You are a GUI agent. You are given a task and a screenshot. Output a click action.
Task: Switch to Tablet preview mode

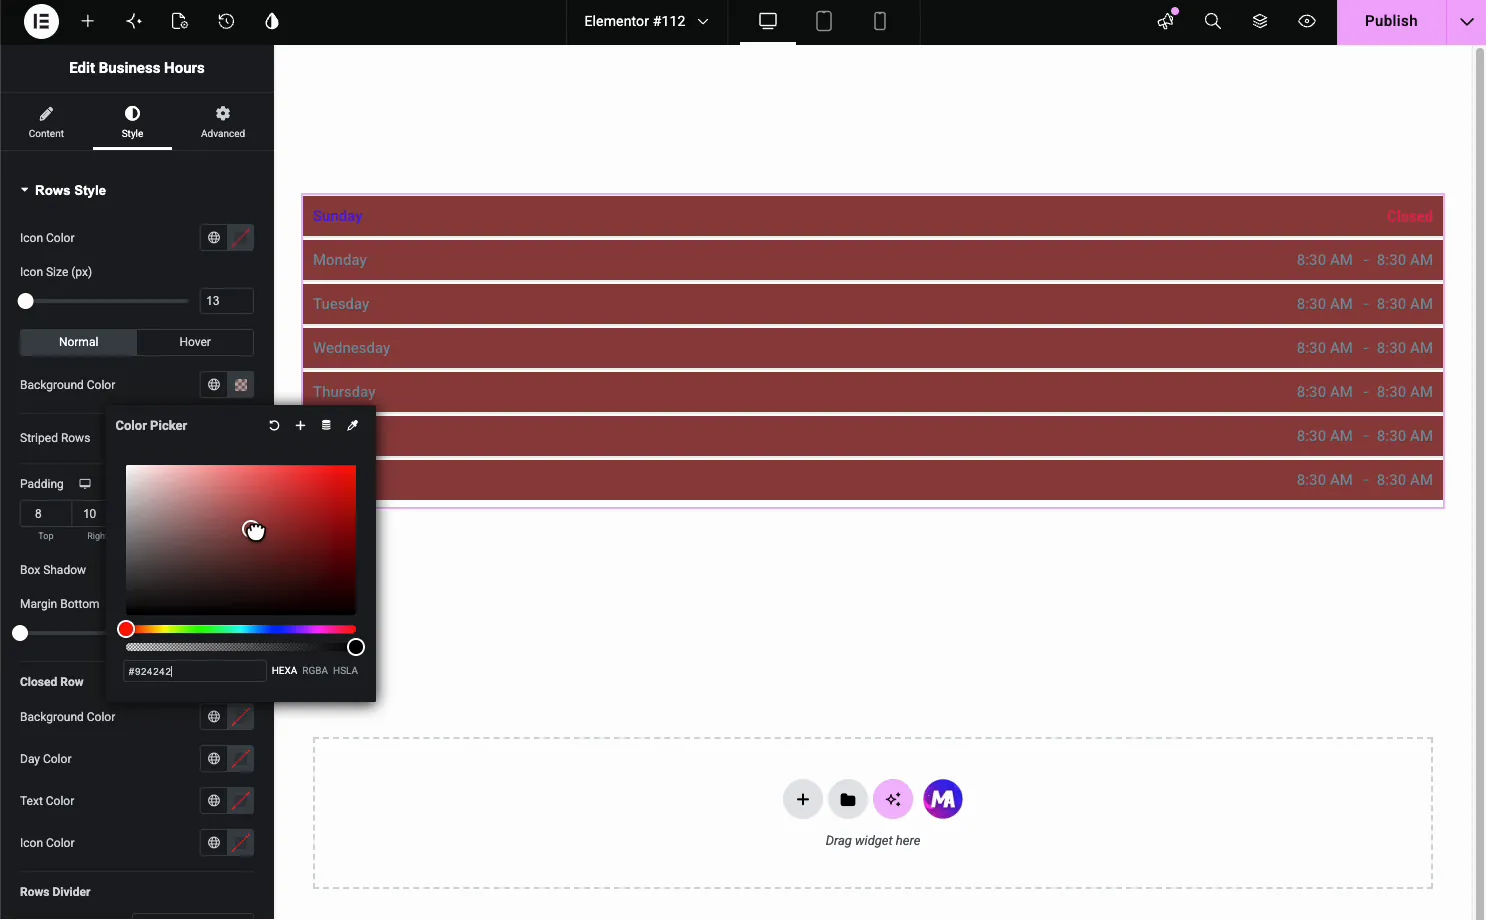pyautogui.click(x=824, y=21)
